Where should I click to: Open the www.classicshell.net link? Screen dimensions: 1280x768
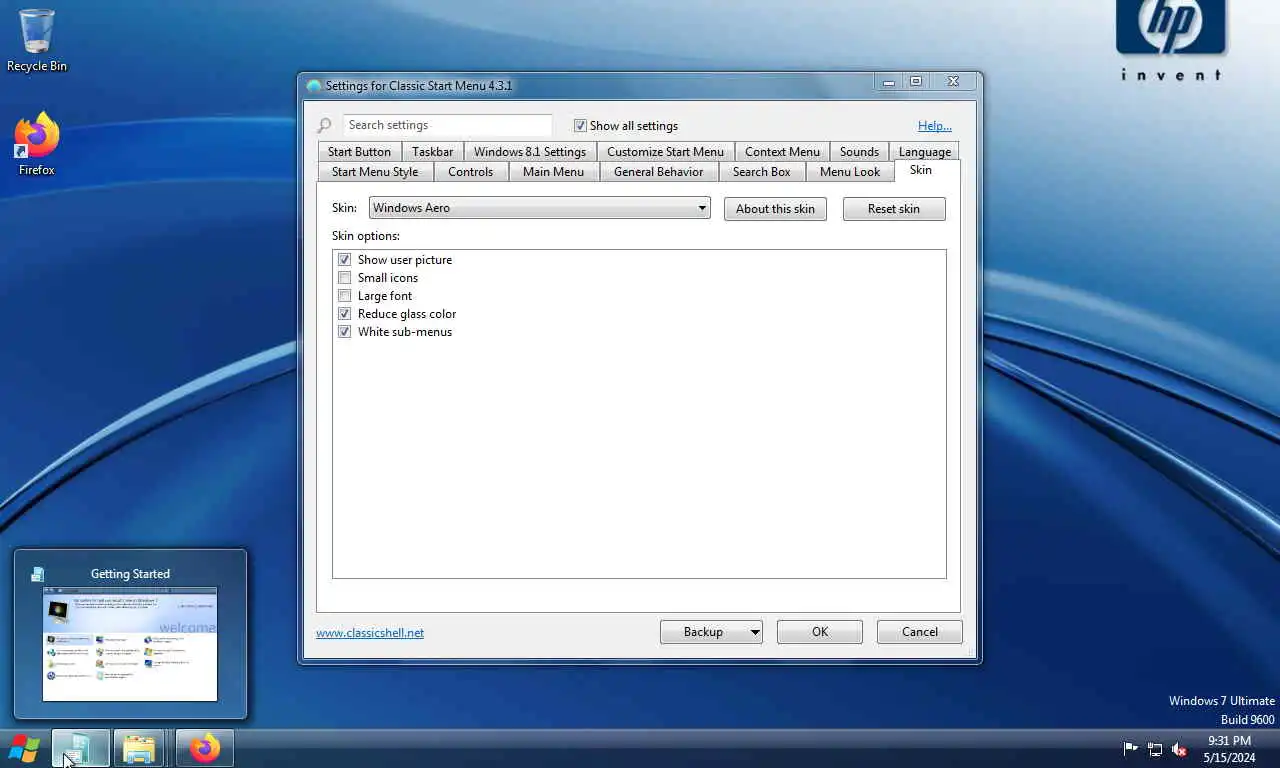pos(370,633)
